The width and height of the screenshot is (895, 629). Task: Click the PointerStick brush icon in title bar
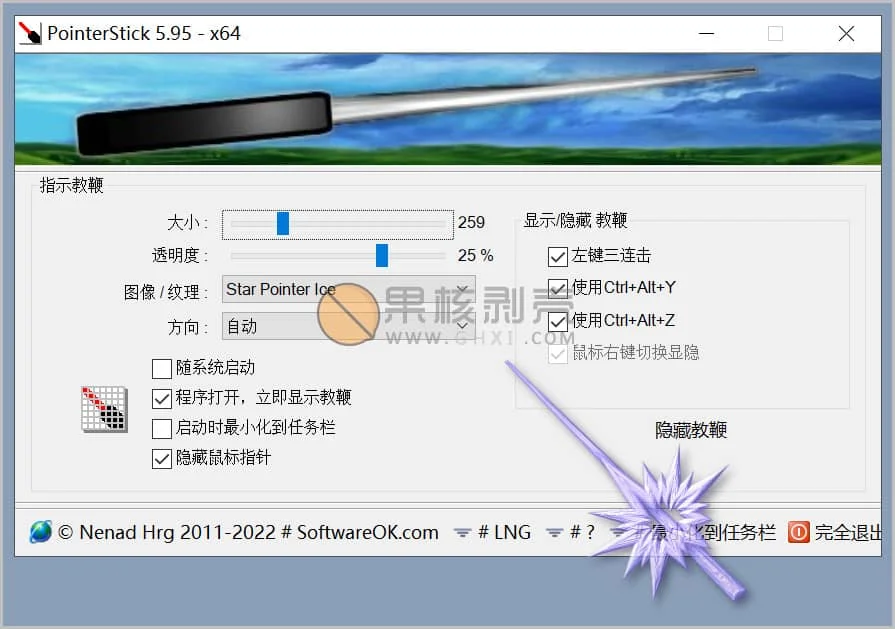tap(28, 33)
